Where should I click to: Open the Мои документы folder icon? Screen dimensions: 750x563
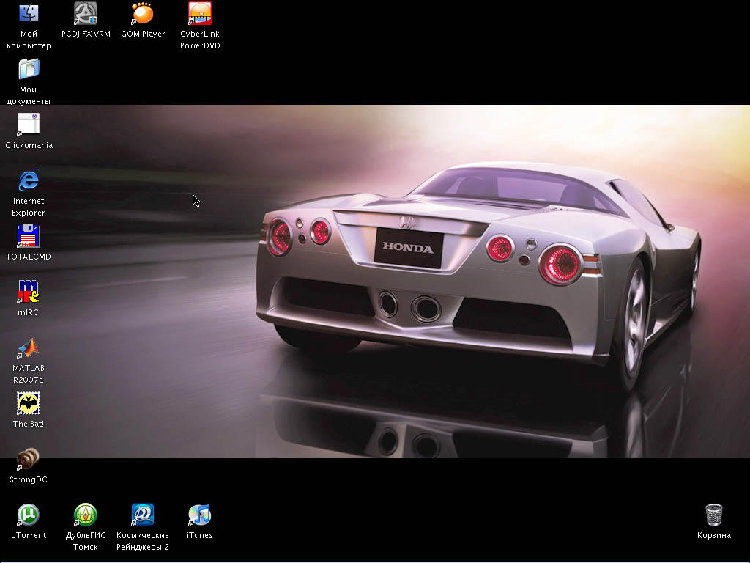coord(29,69)
